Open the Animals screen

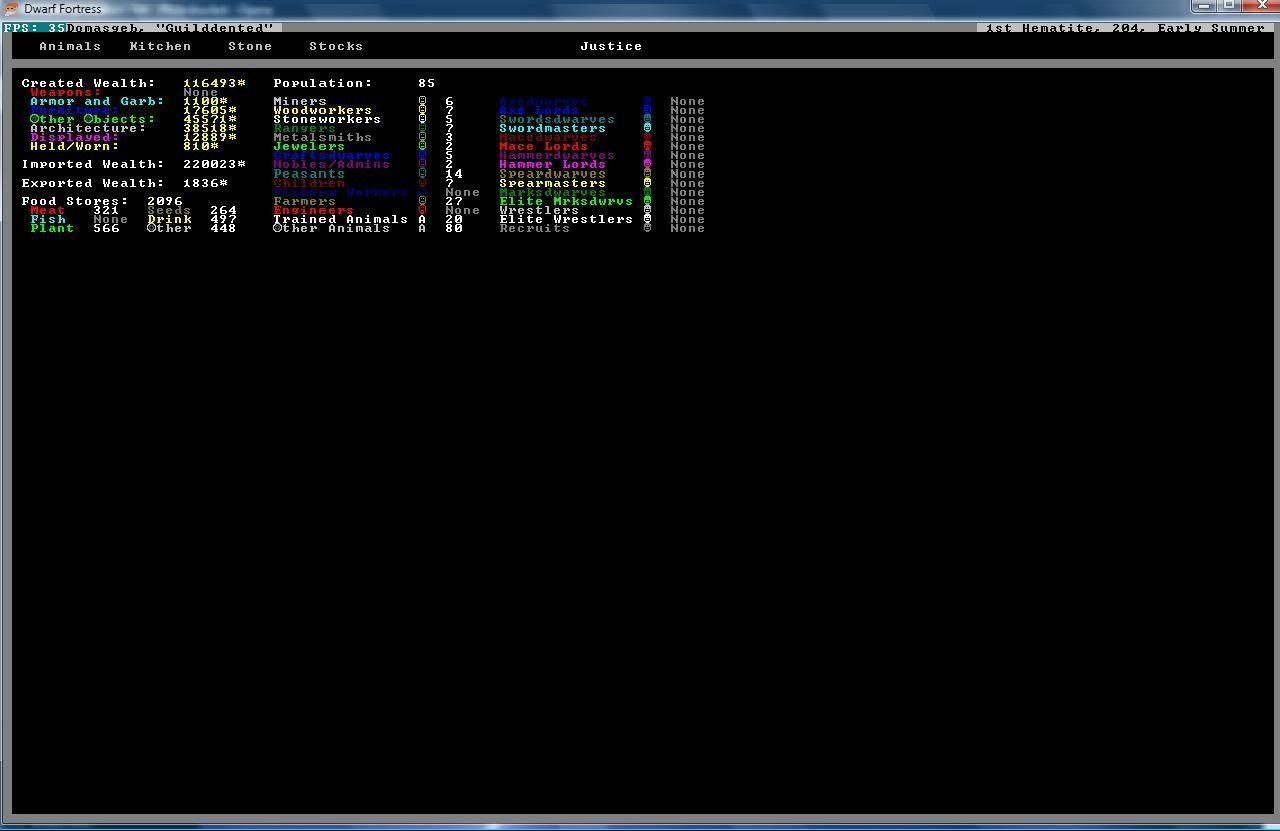click(x=70, y=46)
